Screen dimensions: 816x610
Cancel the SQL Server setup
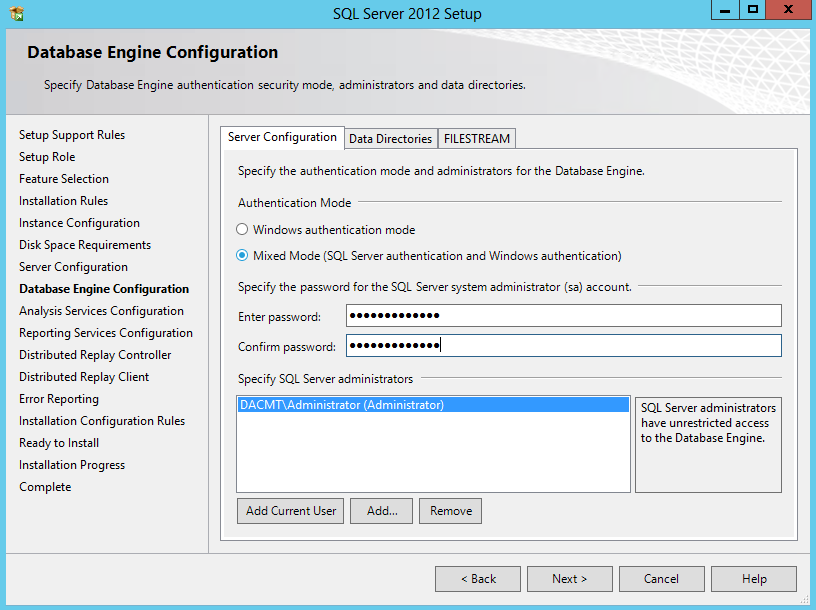coord(661,579)
